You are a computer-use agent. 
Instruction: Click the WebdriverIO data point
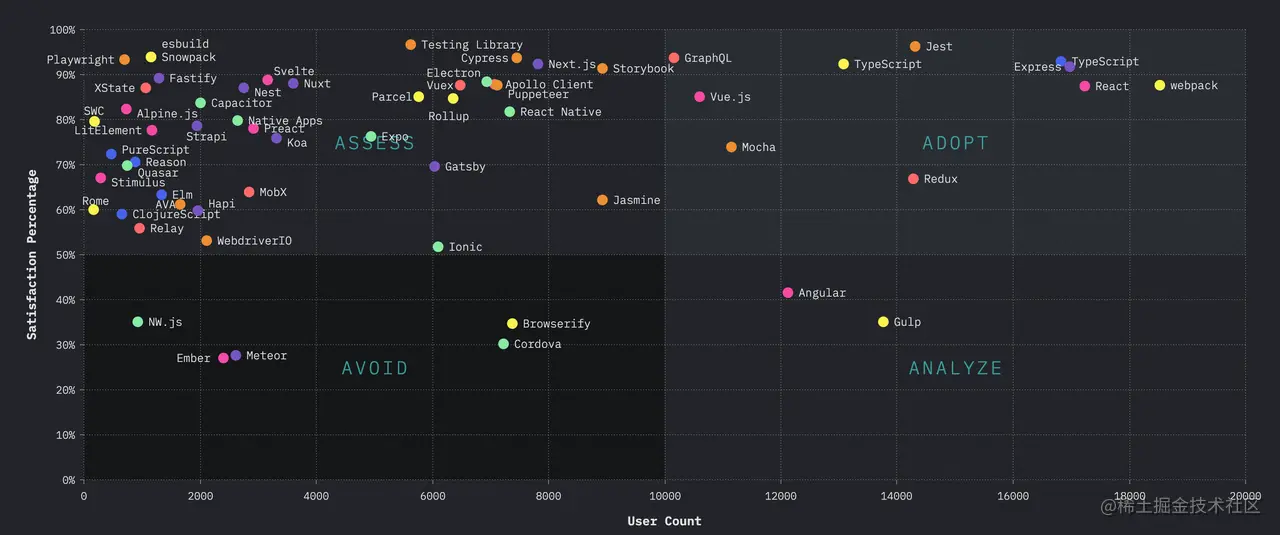tap(206, 241)
